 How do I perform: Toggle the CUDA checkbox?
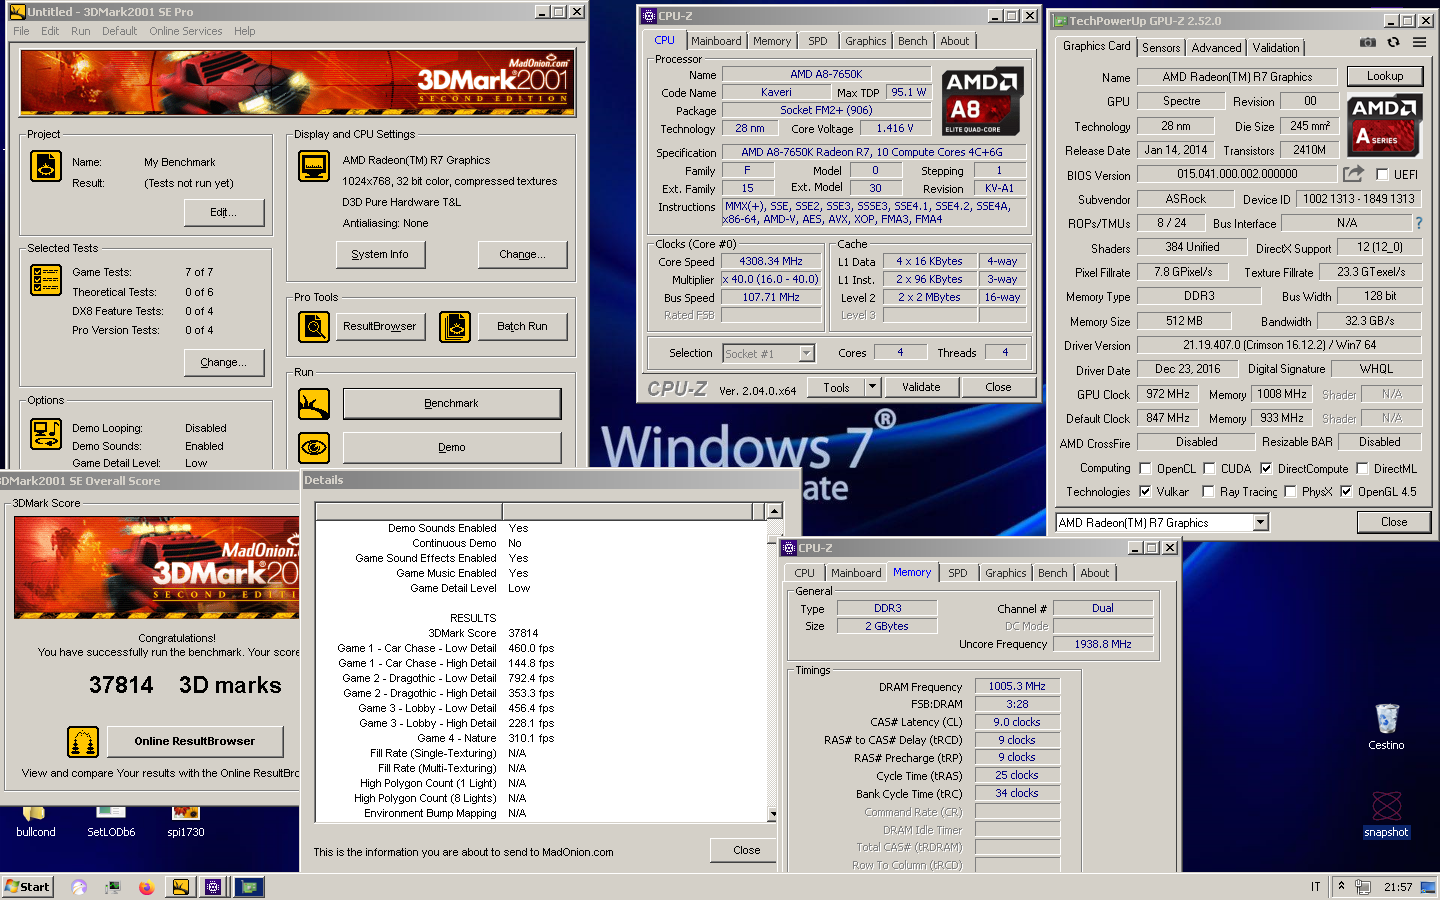1209,468
